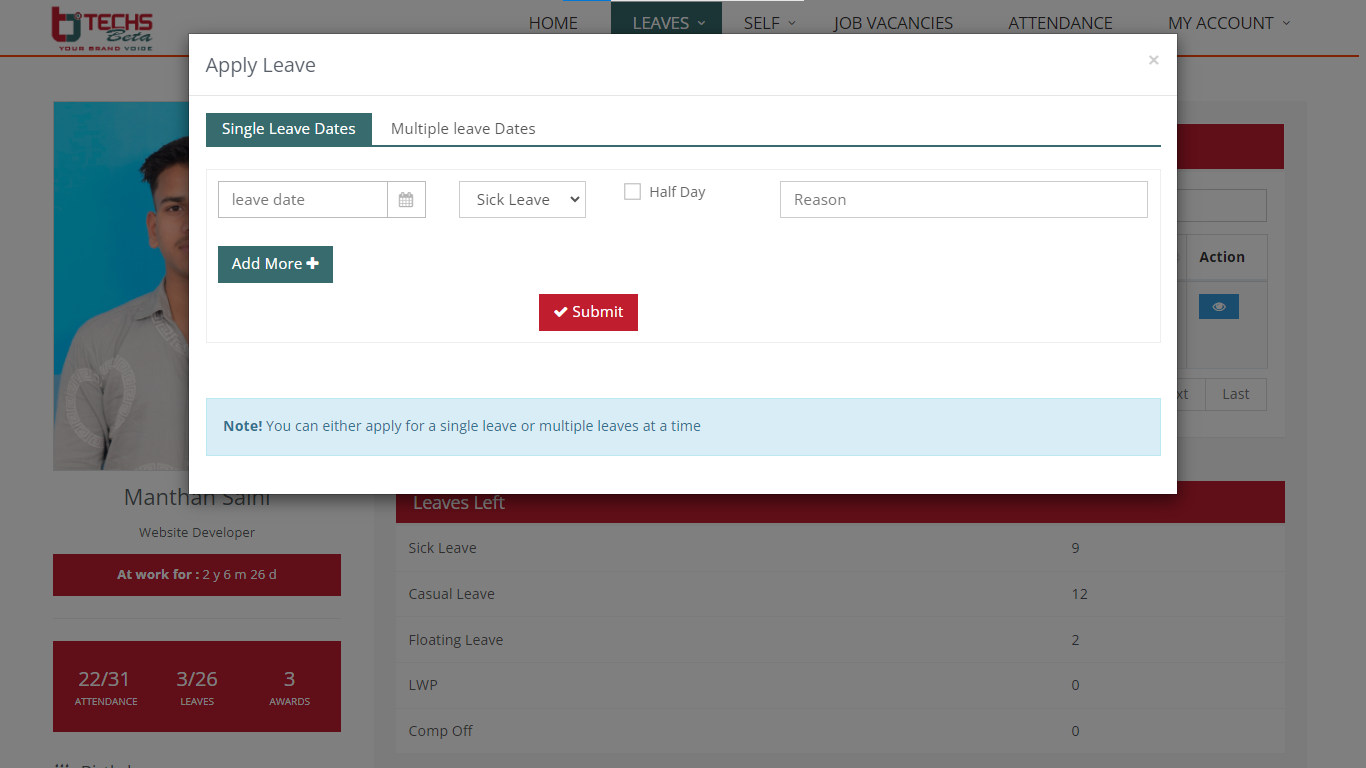
Task: Enable the Half Day checkbox
Action: tap(632, 192)
